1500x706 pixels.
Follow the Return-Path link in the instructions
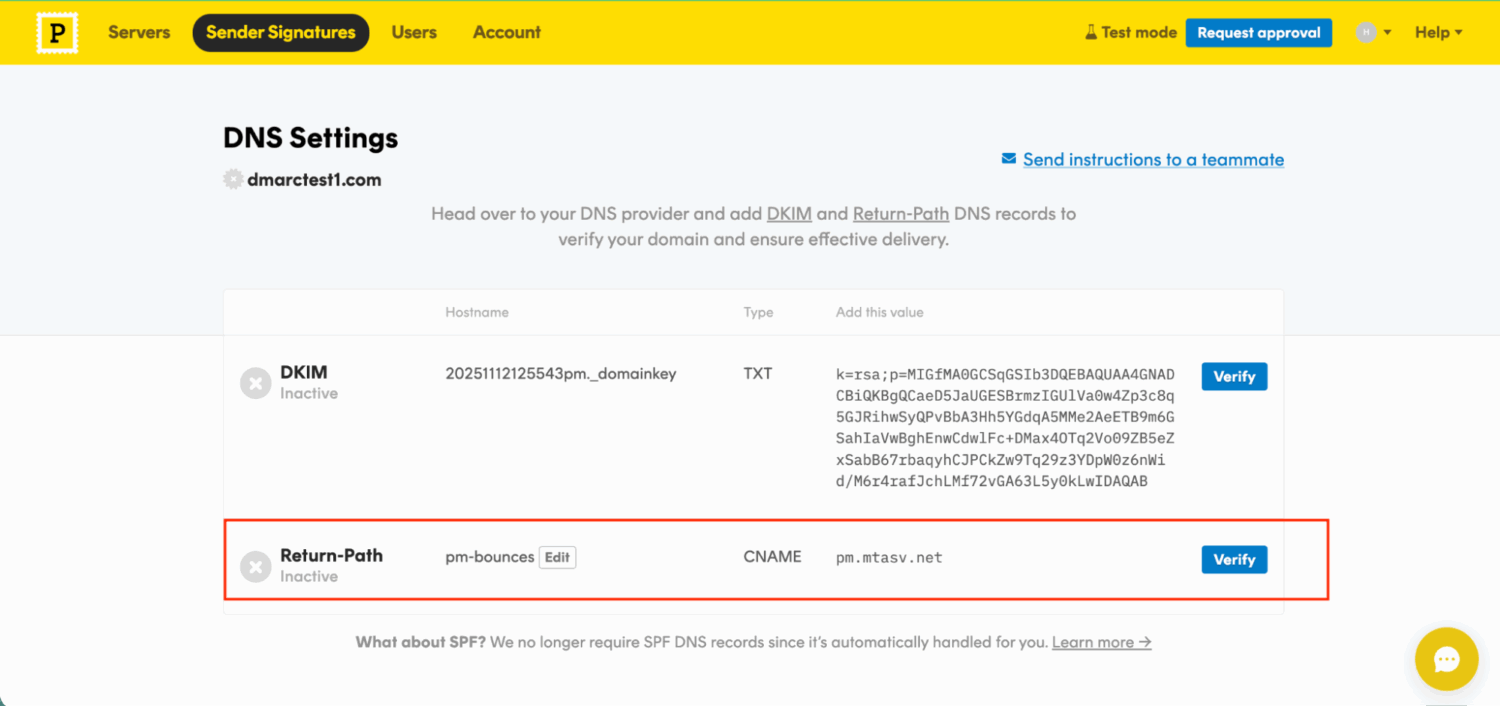pyautogui.click(x=901, y=214)
